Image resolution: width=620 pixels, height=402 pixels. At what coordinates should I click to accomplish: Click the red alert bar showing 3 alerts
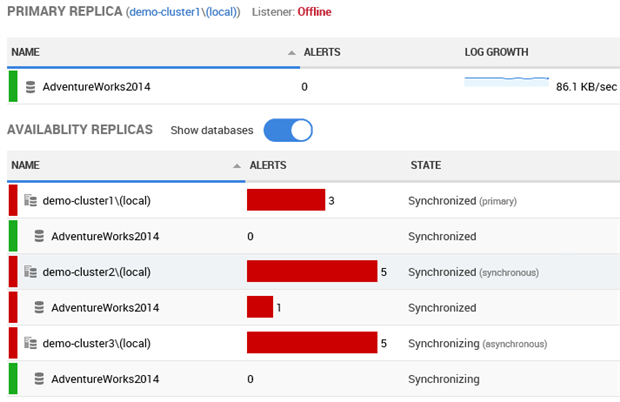pyautogui.click(x=286, y=200)
